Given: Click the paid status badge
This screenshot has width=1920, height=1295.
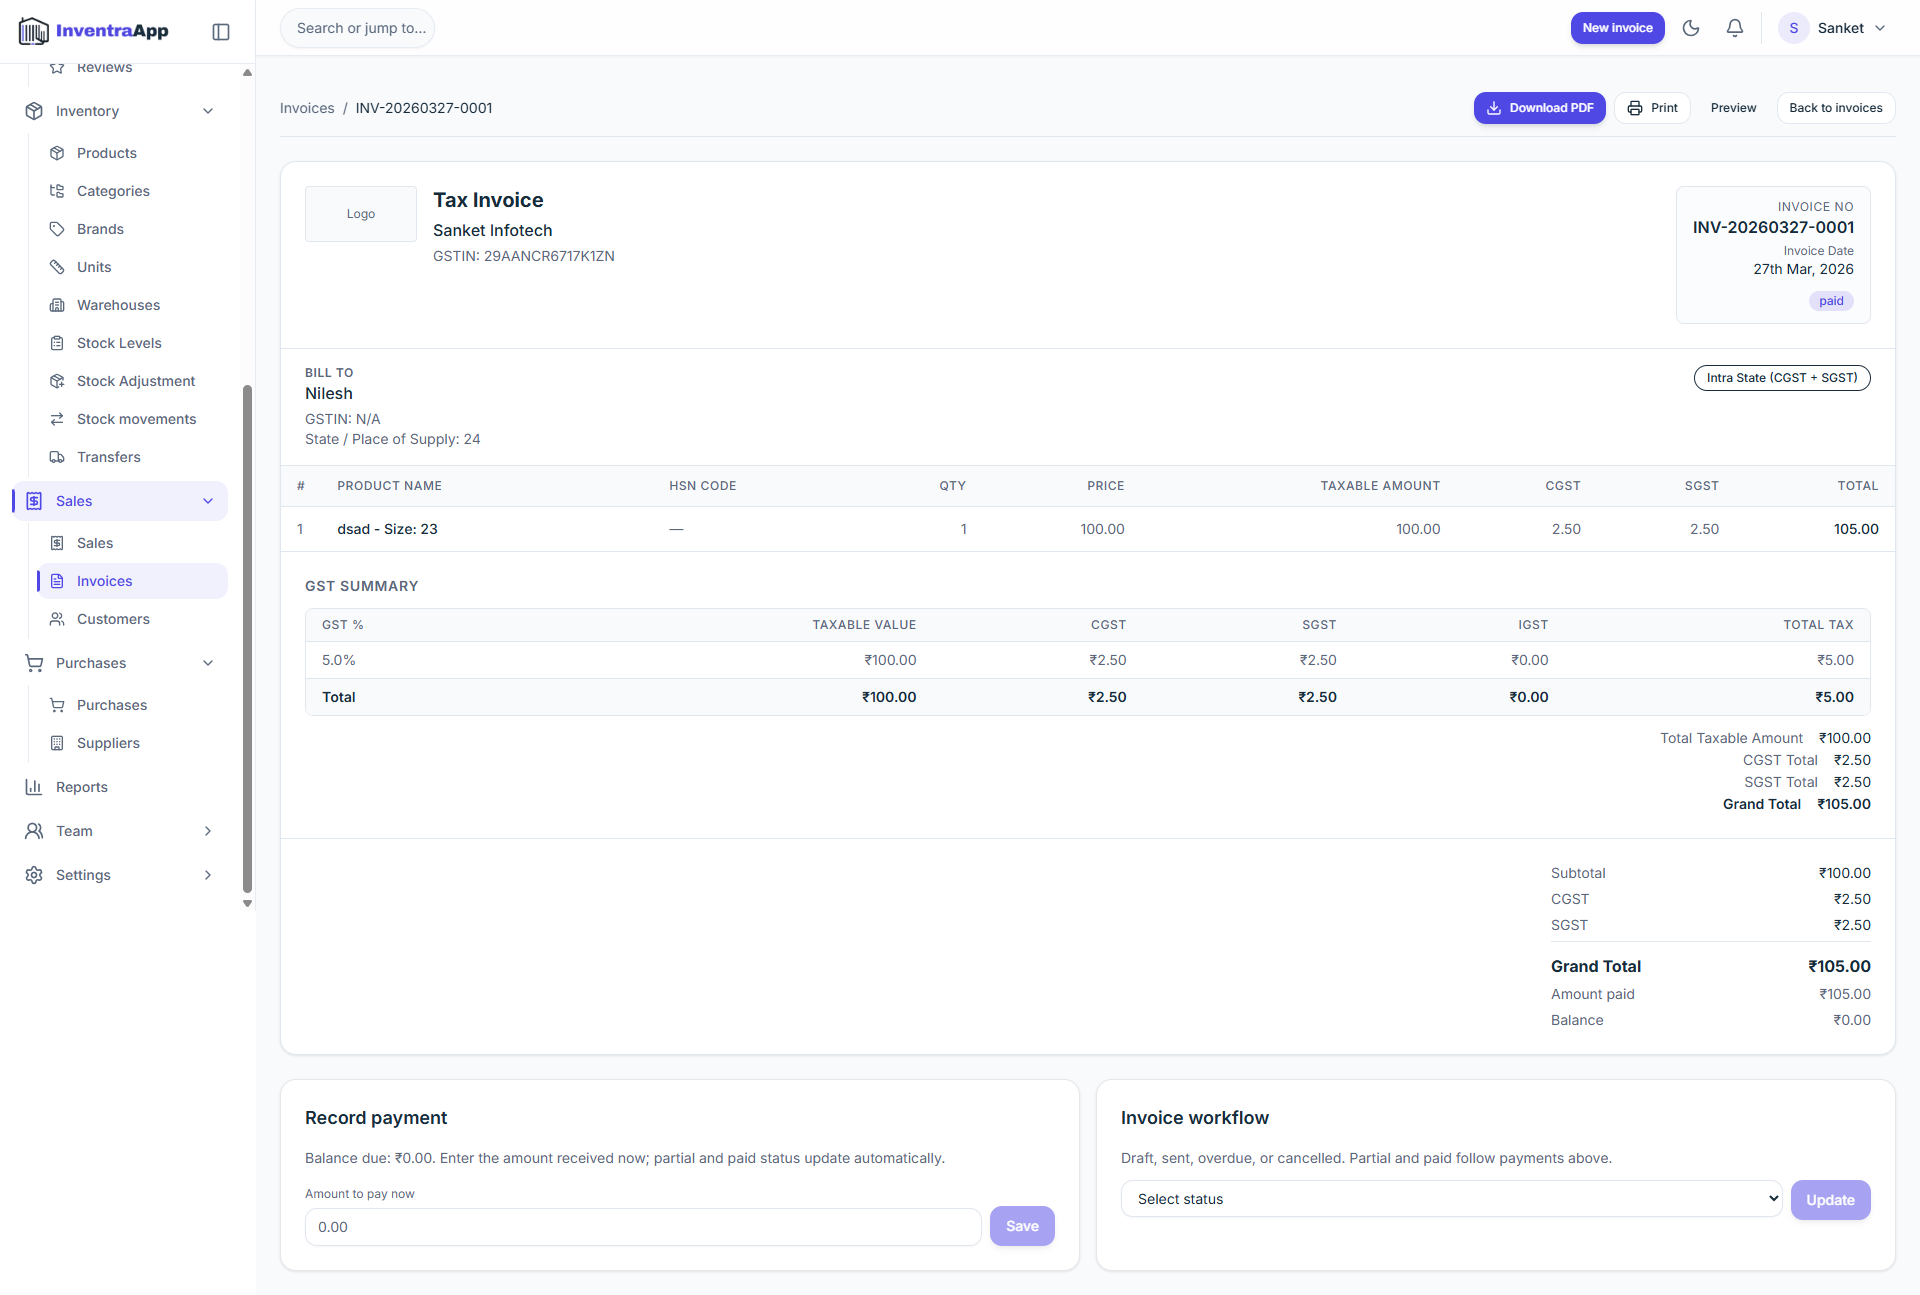Looking at the screenshot, I should 1831,301.
